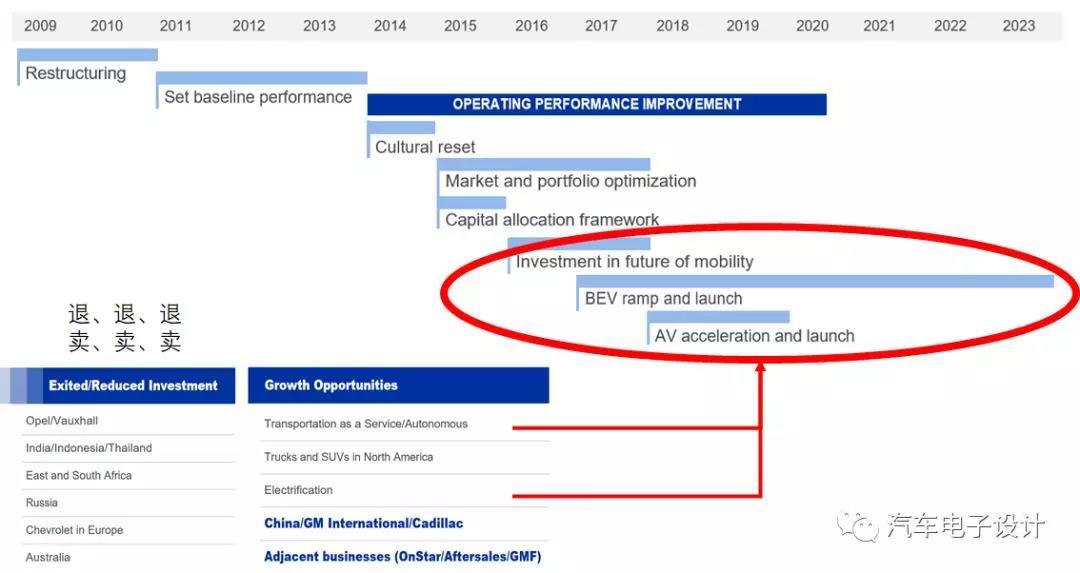
Task: Select Opel/Vauxhall in the exited list
Action: click(62, 421)
